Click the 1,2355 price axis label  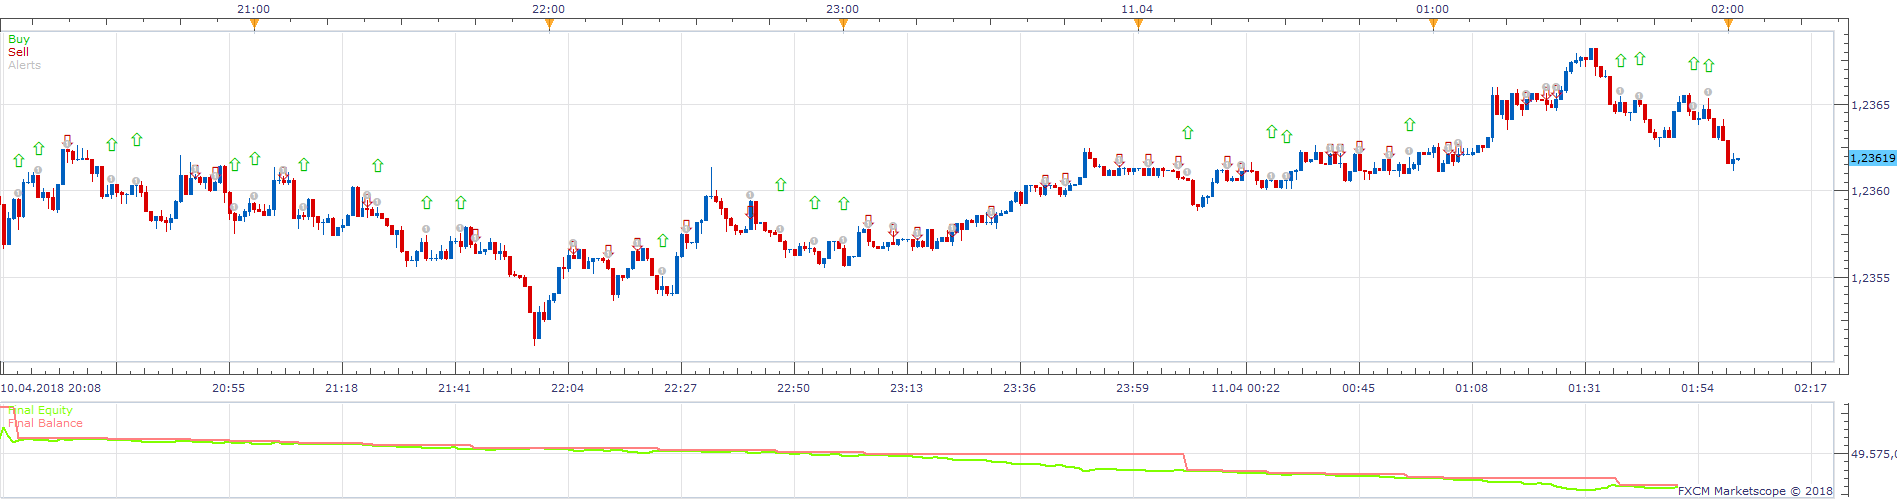tap(1870, 278)
